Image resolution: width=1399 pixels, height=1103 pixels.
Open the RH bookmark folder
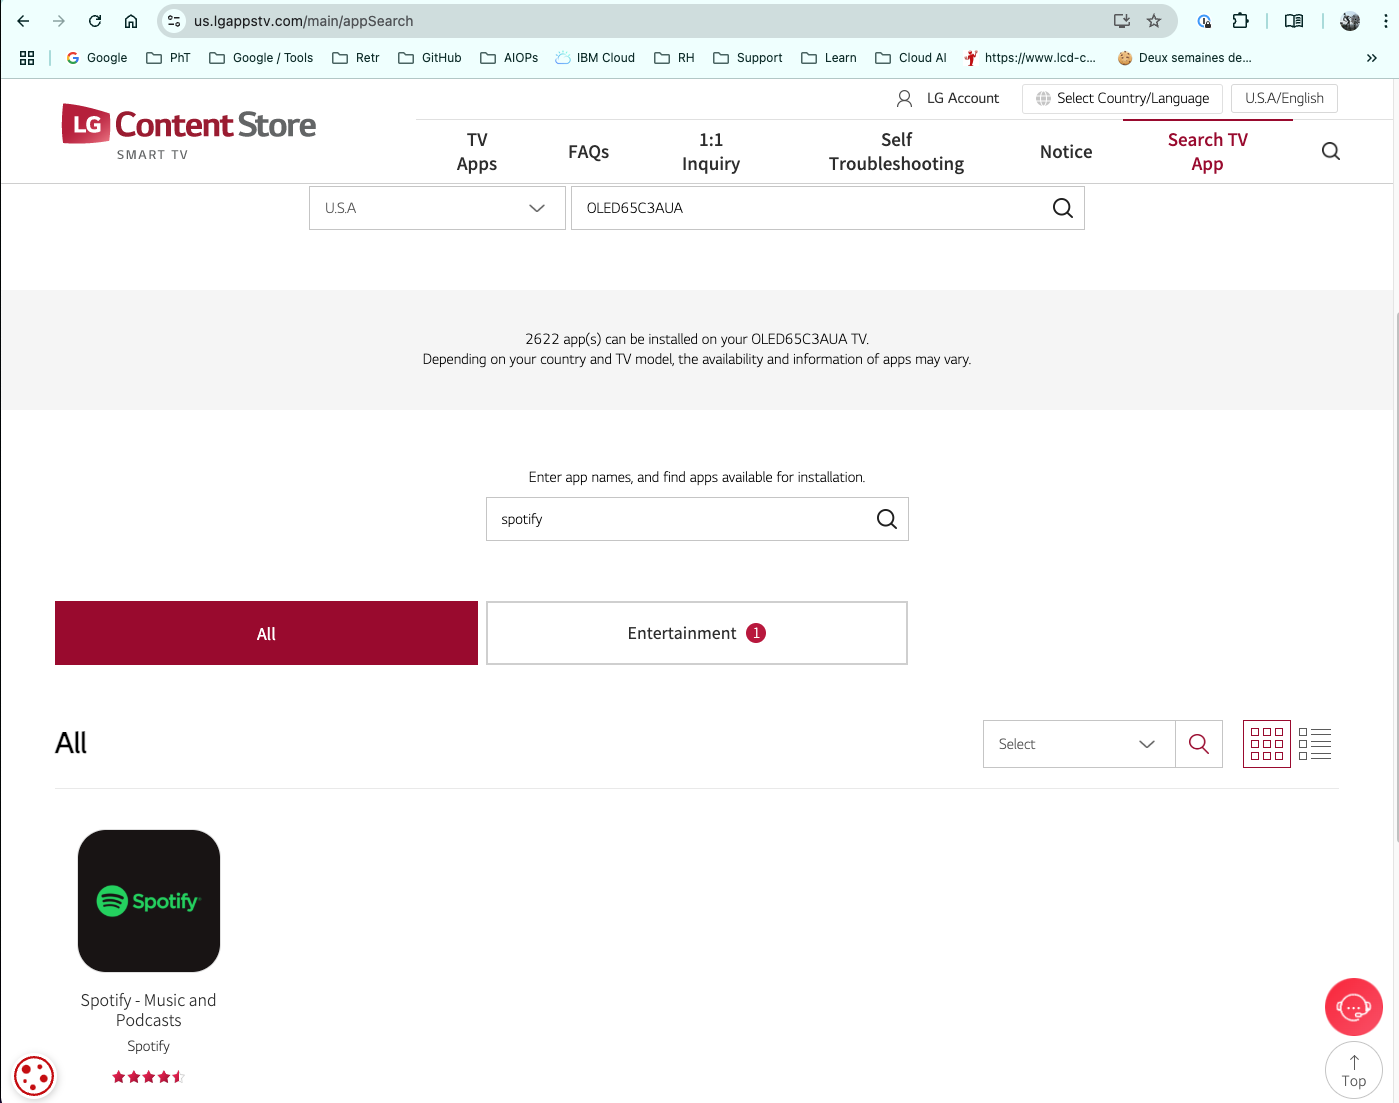pyautogui.click(x=675, y=58)
